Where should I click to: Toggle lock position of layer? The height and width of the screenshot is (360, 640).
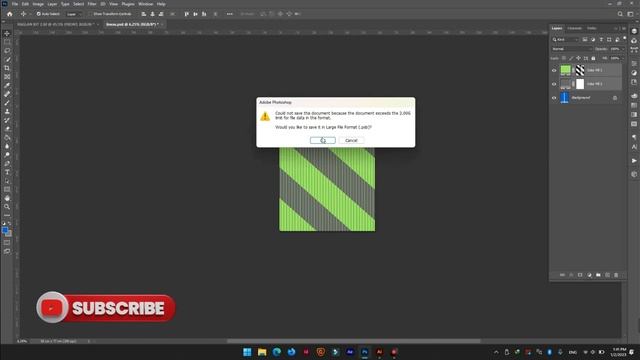[578, 58]
